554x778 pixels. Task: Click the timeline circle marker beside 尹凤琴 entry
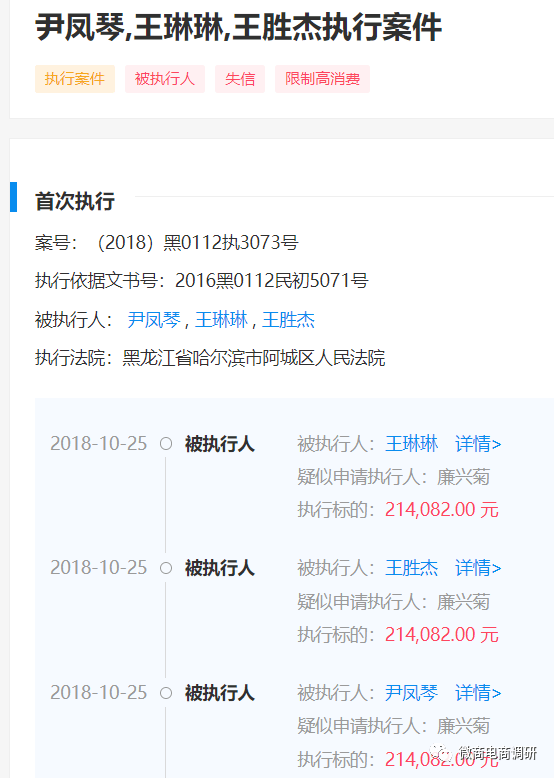pos(166,693)
